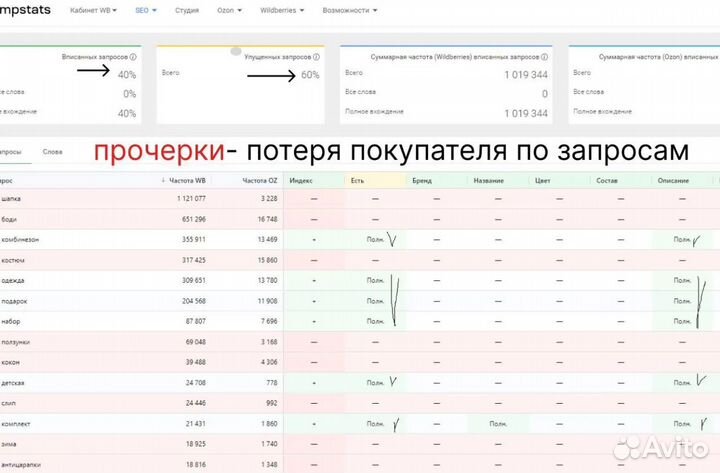Click WB frequency value 1 121 077
The width and height of the screenshot is (720, 473).
pos(191,198)
